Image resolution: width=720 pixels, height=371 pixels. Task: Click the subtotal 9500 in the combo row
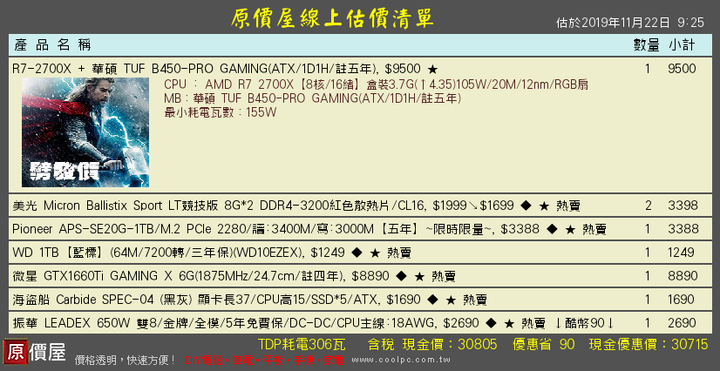tap(682, 69)
